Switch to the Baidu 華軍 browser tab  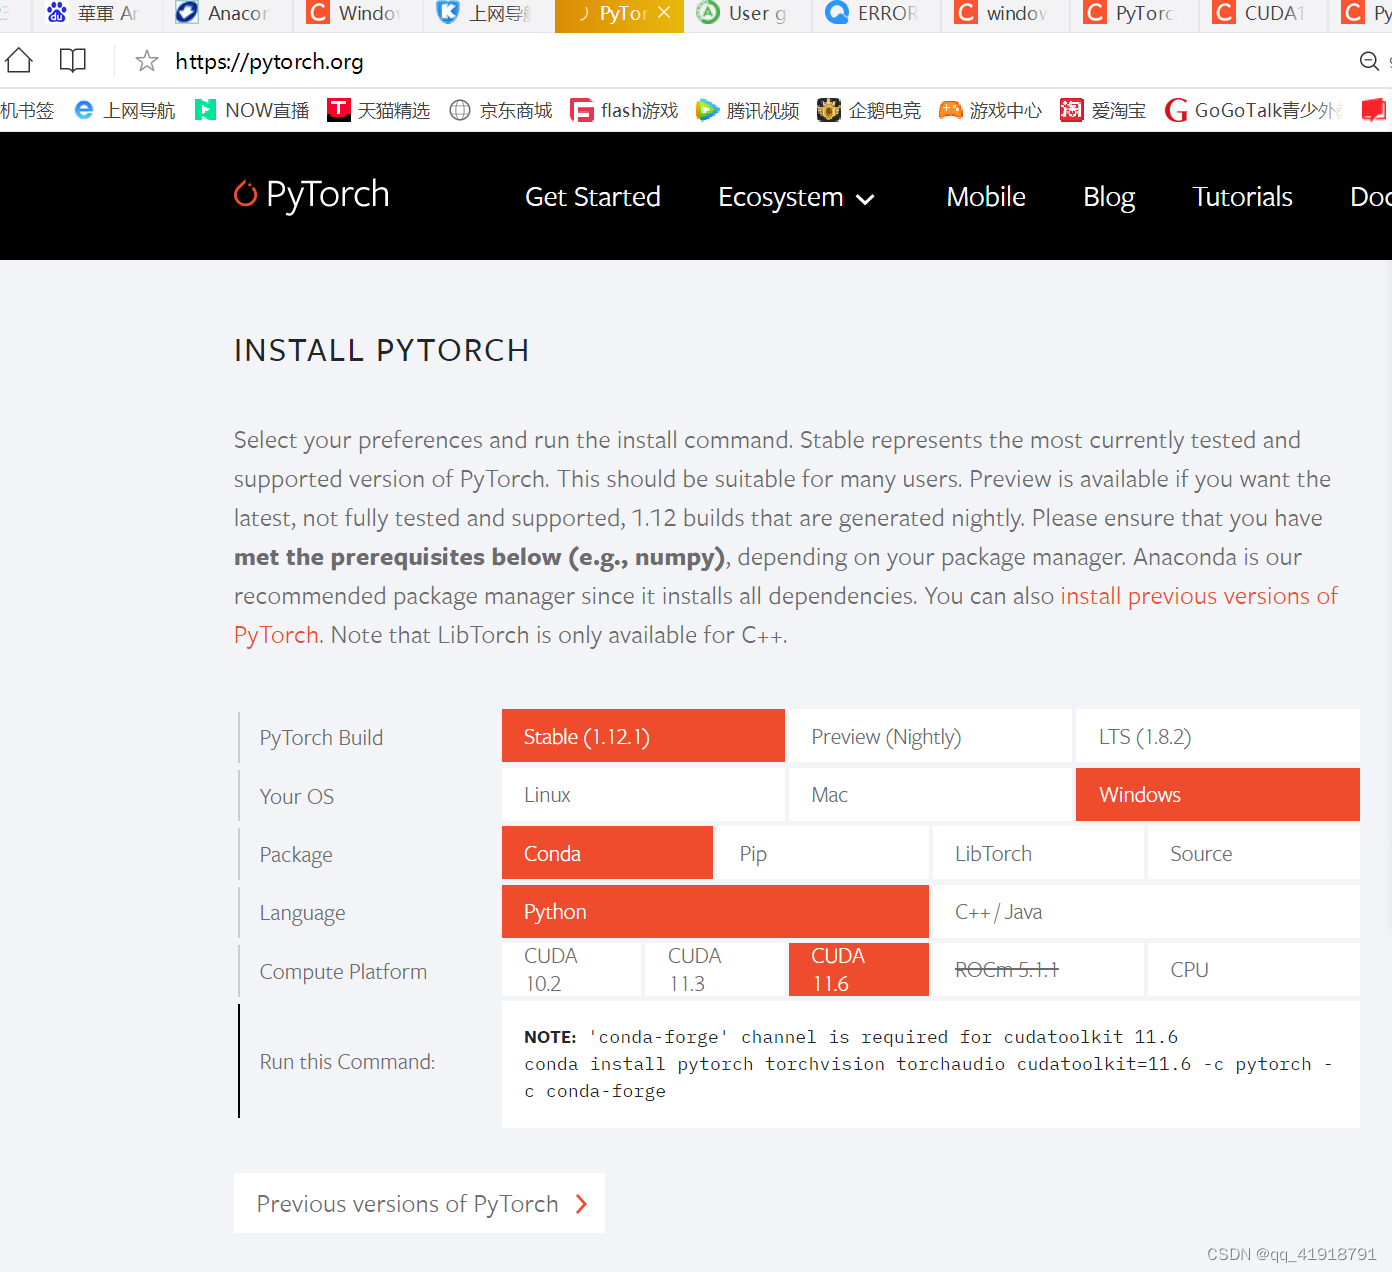[97, 14]
